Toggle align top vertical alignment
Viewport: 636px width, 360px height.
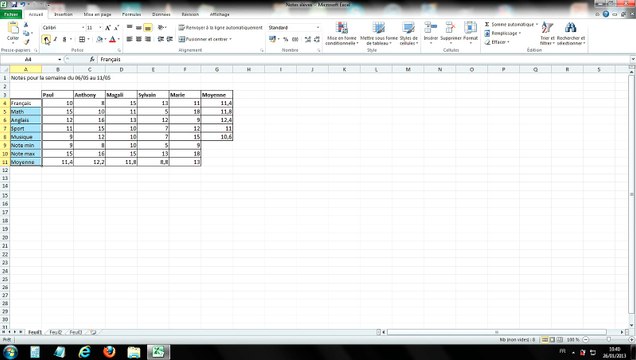pyautogui.click(x=129, y=28)
